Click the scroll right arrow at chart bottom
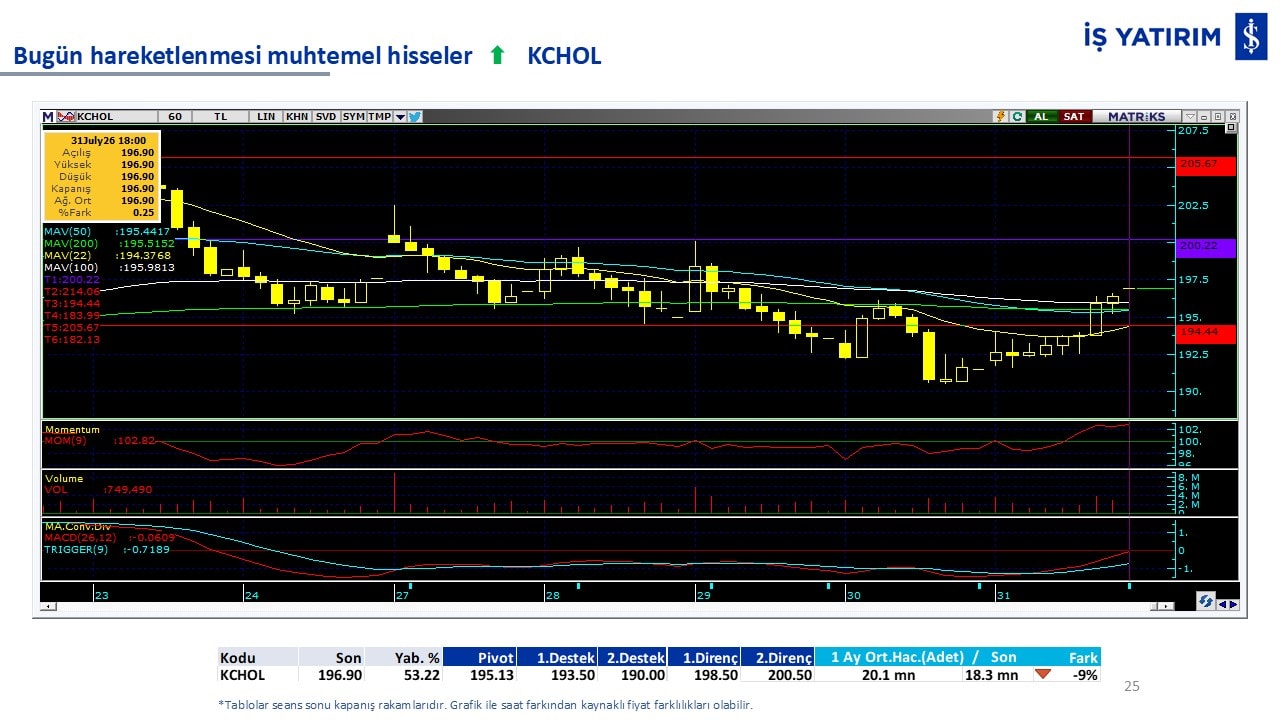Viewport: 1280px width, 720px height. point(1167,606)
